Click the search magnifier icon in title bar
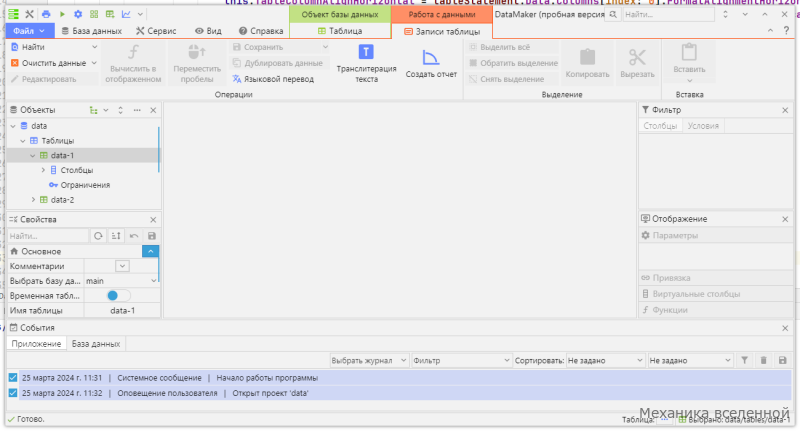800x431 pixels. tap(613, 14)
